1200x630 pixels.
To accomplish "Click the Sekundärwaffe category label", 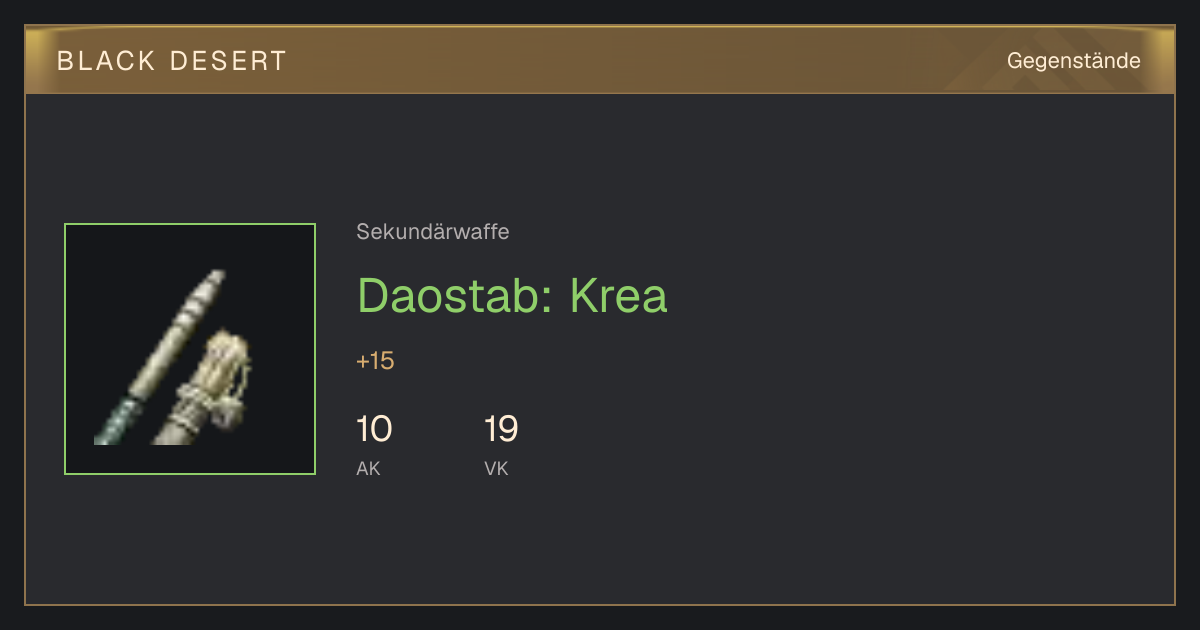I will pos(432,232).
